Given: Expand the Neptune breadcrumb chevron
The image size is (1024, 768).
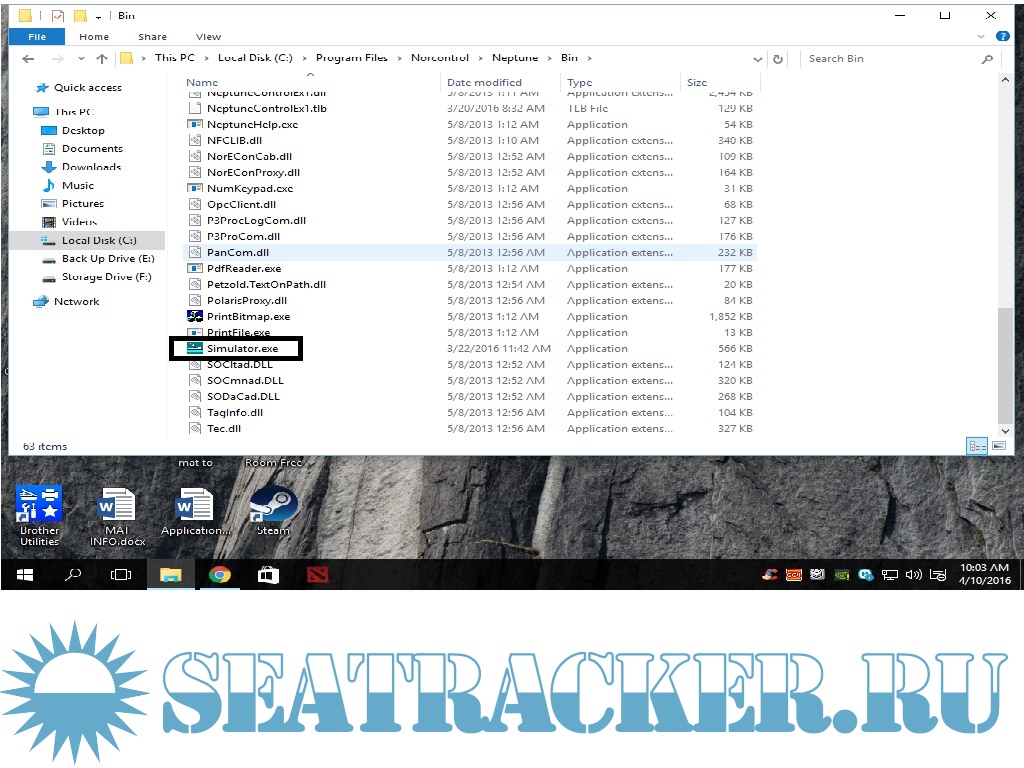Looking at the screenshot, I should [x=548, y=58].
